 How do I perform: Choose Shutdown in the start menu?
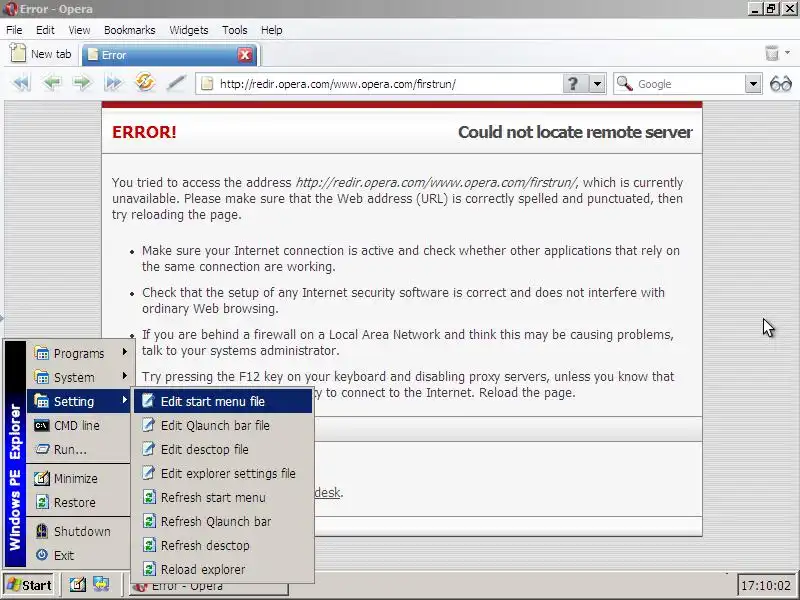click(81, 531)
